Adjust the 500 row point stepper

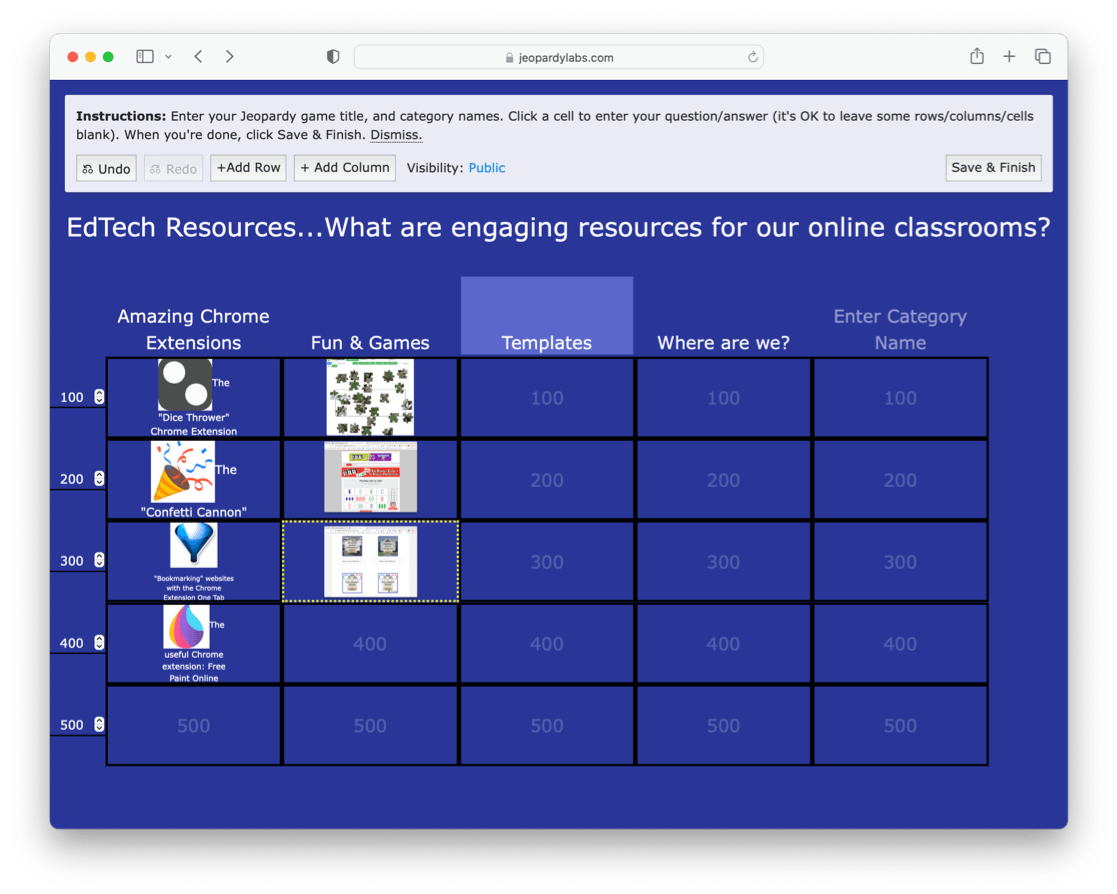tap(99, 724)
